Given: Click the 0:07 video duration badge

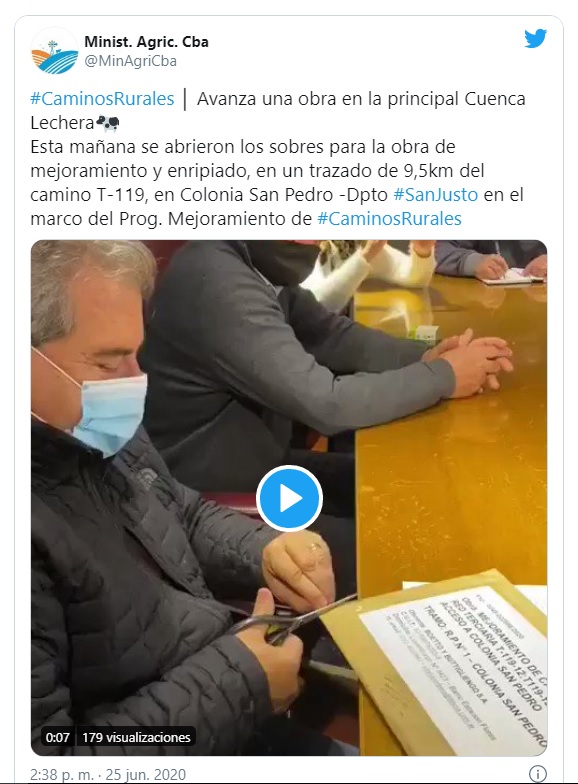Looking at the screenshot, I should (x=58, y=737).
